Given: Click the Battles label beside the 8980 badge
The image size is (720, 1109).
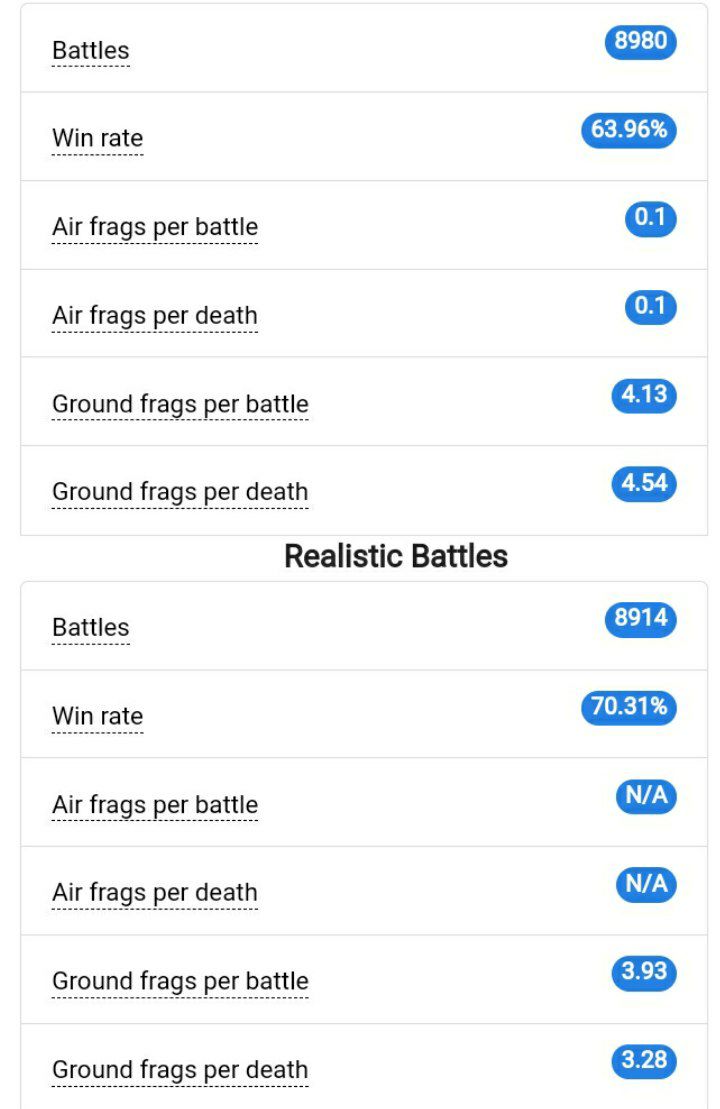Looking at the screenshot, I should pyautogui.click(x=91, y=51).
